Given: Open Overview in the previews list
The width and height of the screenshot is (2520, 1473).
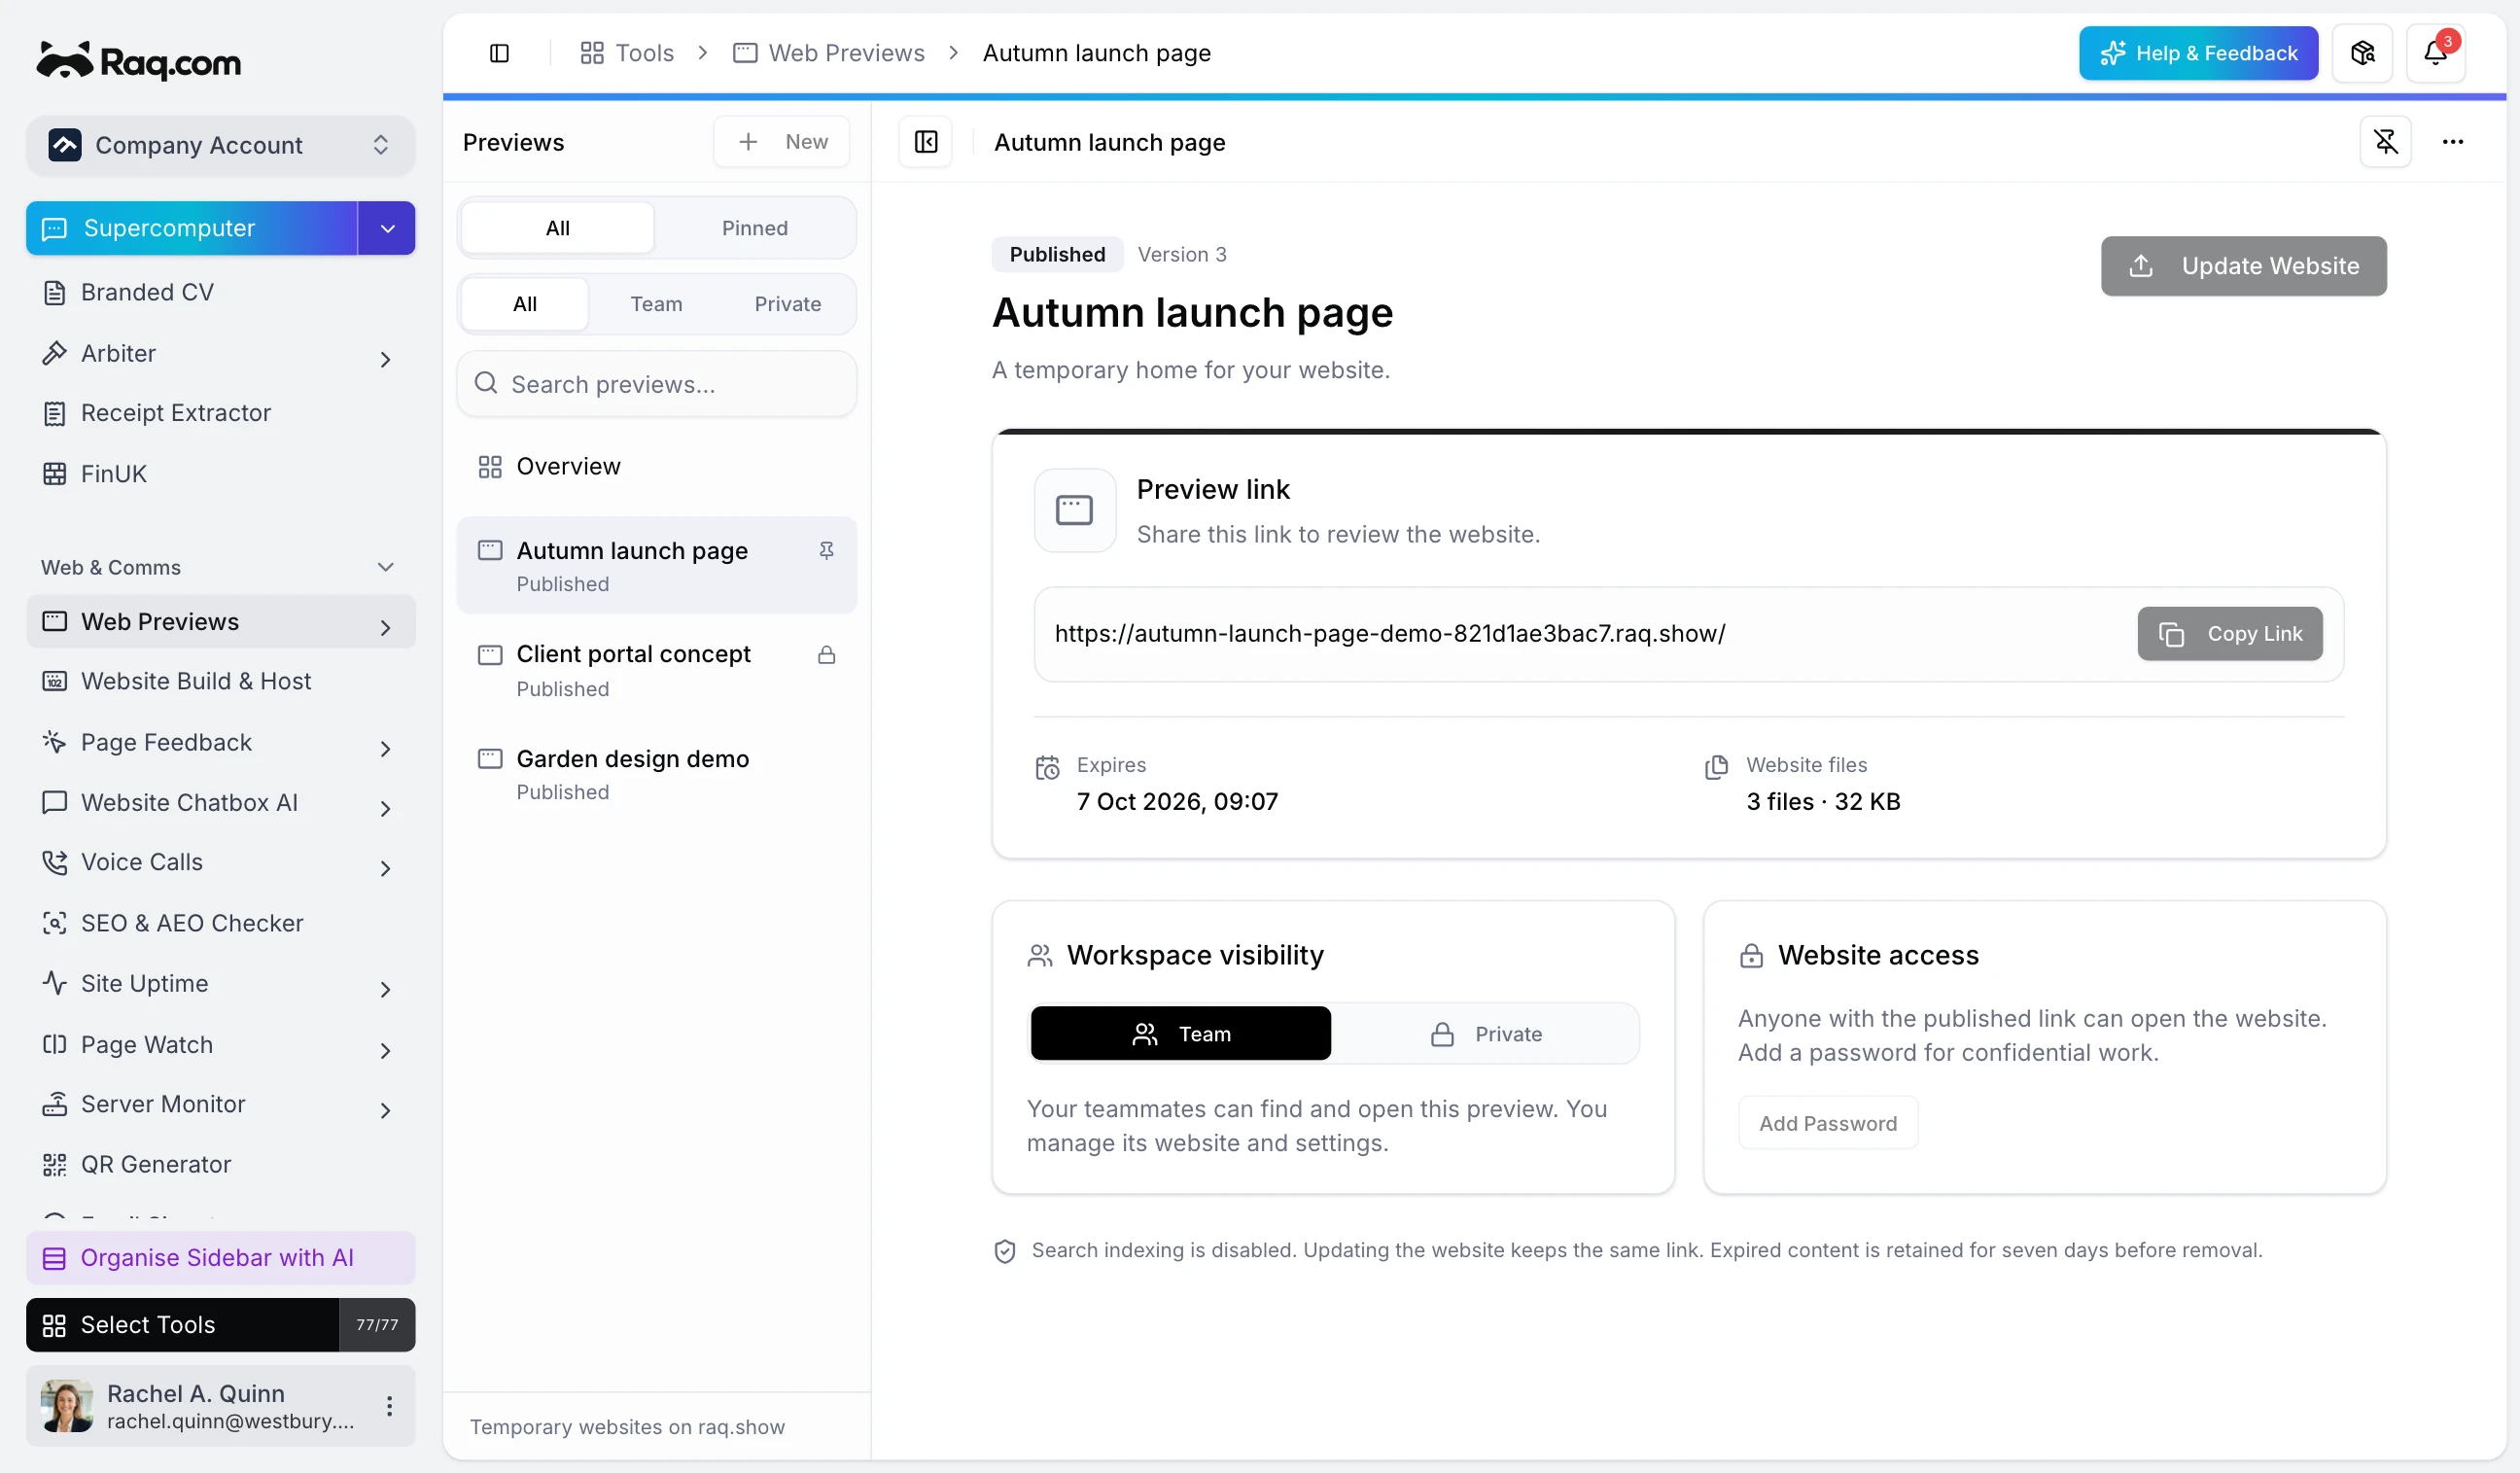Looking at the screenshot, I should click(657, 467).
